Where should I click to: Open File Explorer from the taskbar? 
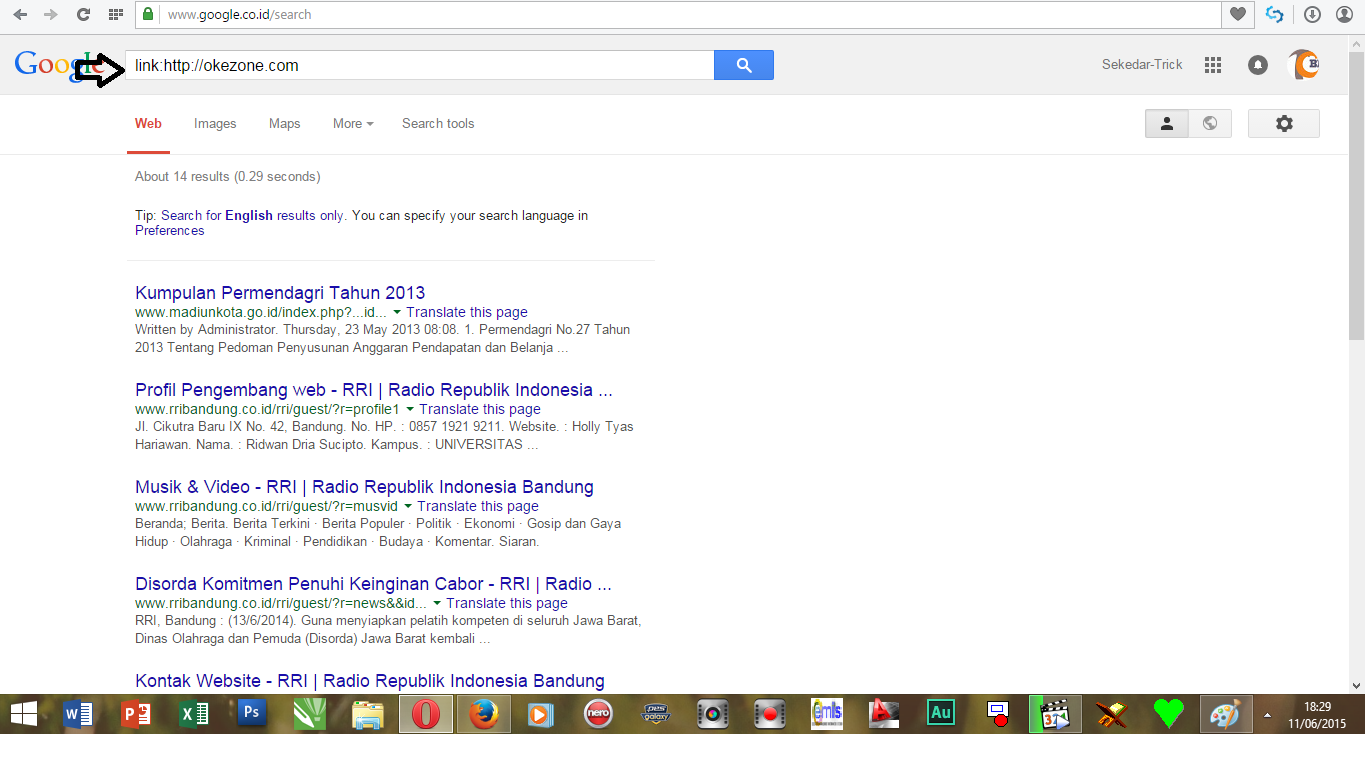(x=368, y=714)
